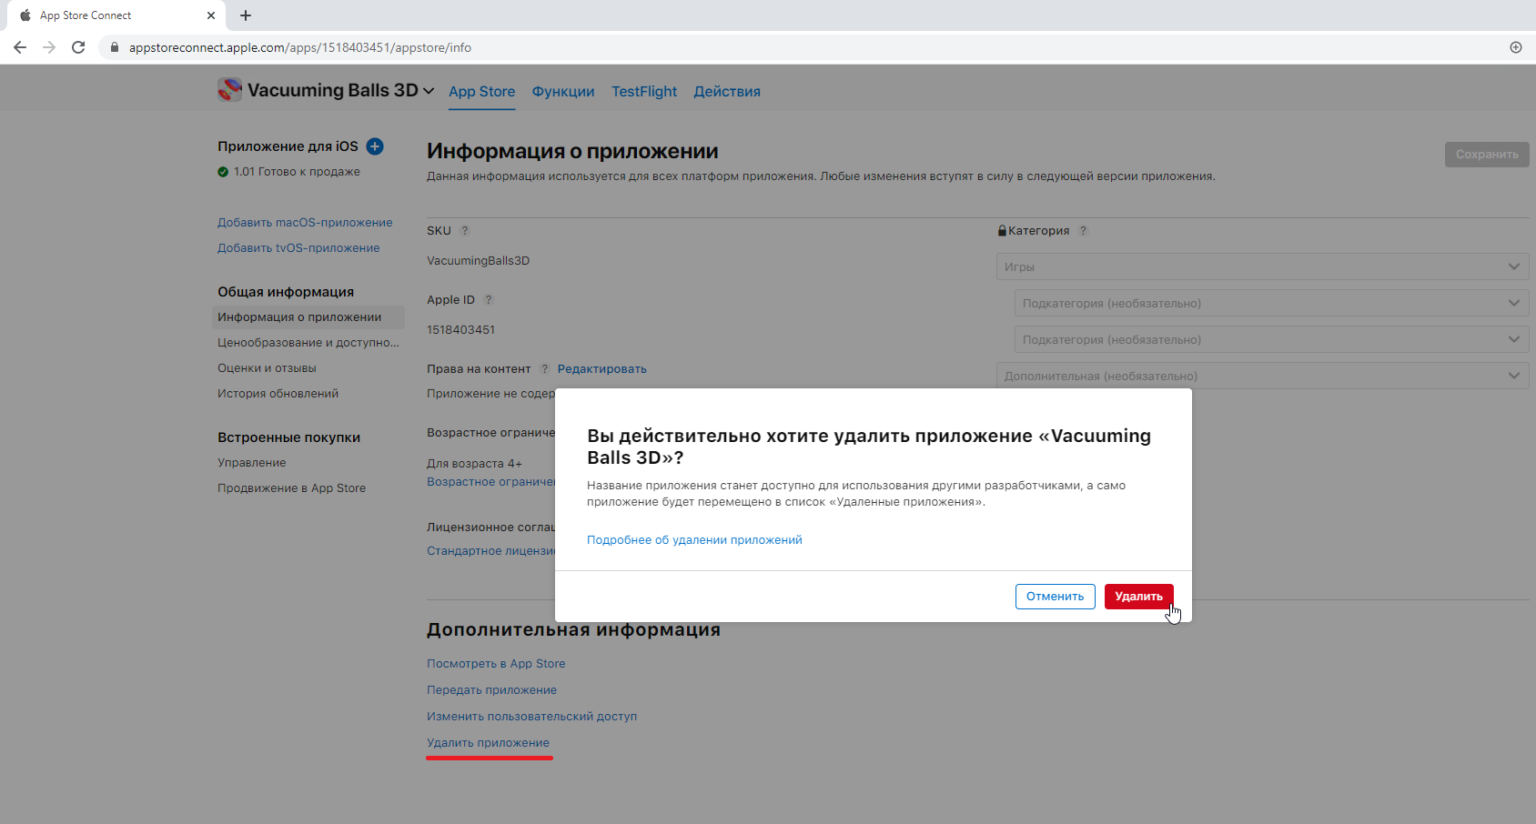Open Продвижение в App Store
1536x824 pixels.
[x=292, y=488]
